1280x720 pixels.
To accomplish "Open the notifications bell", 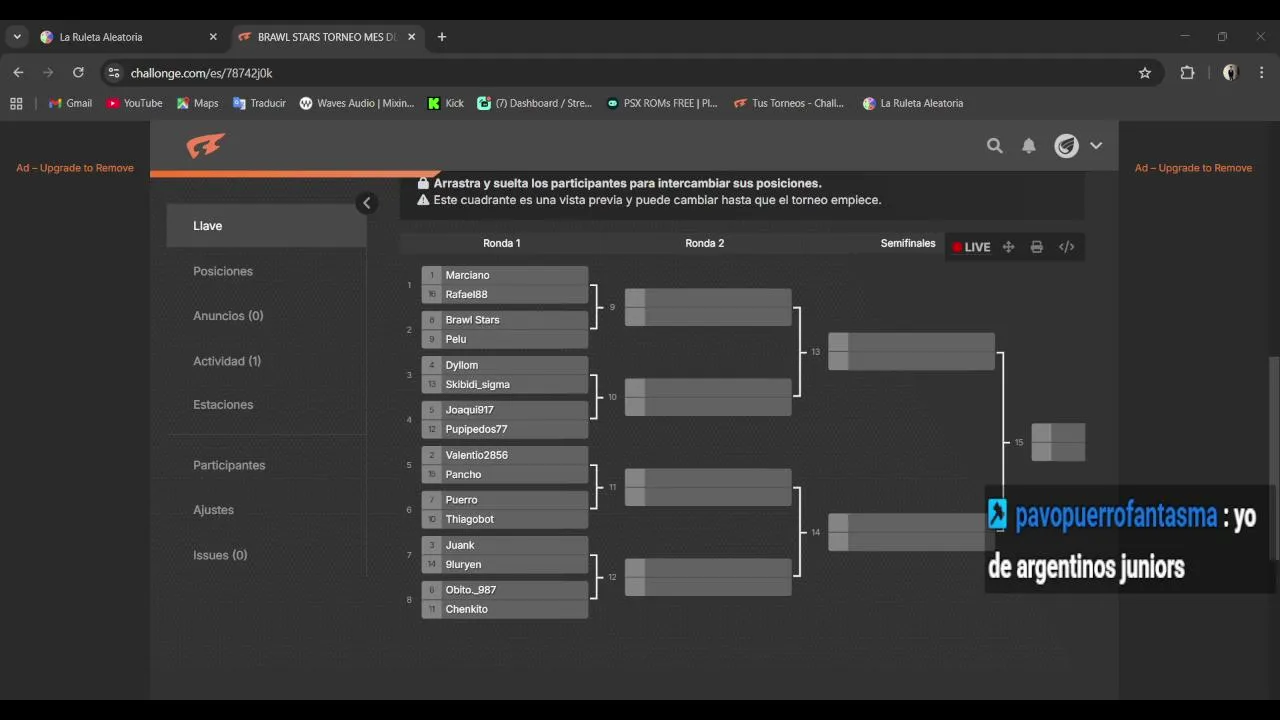I will 1029,146.
